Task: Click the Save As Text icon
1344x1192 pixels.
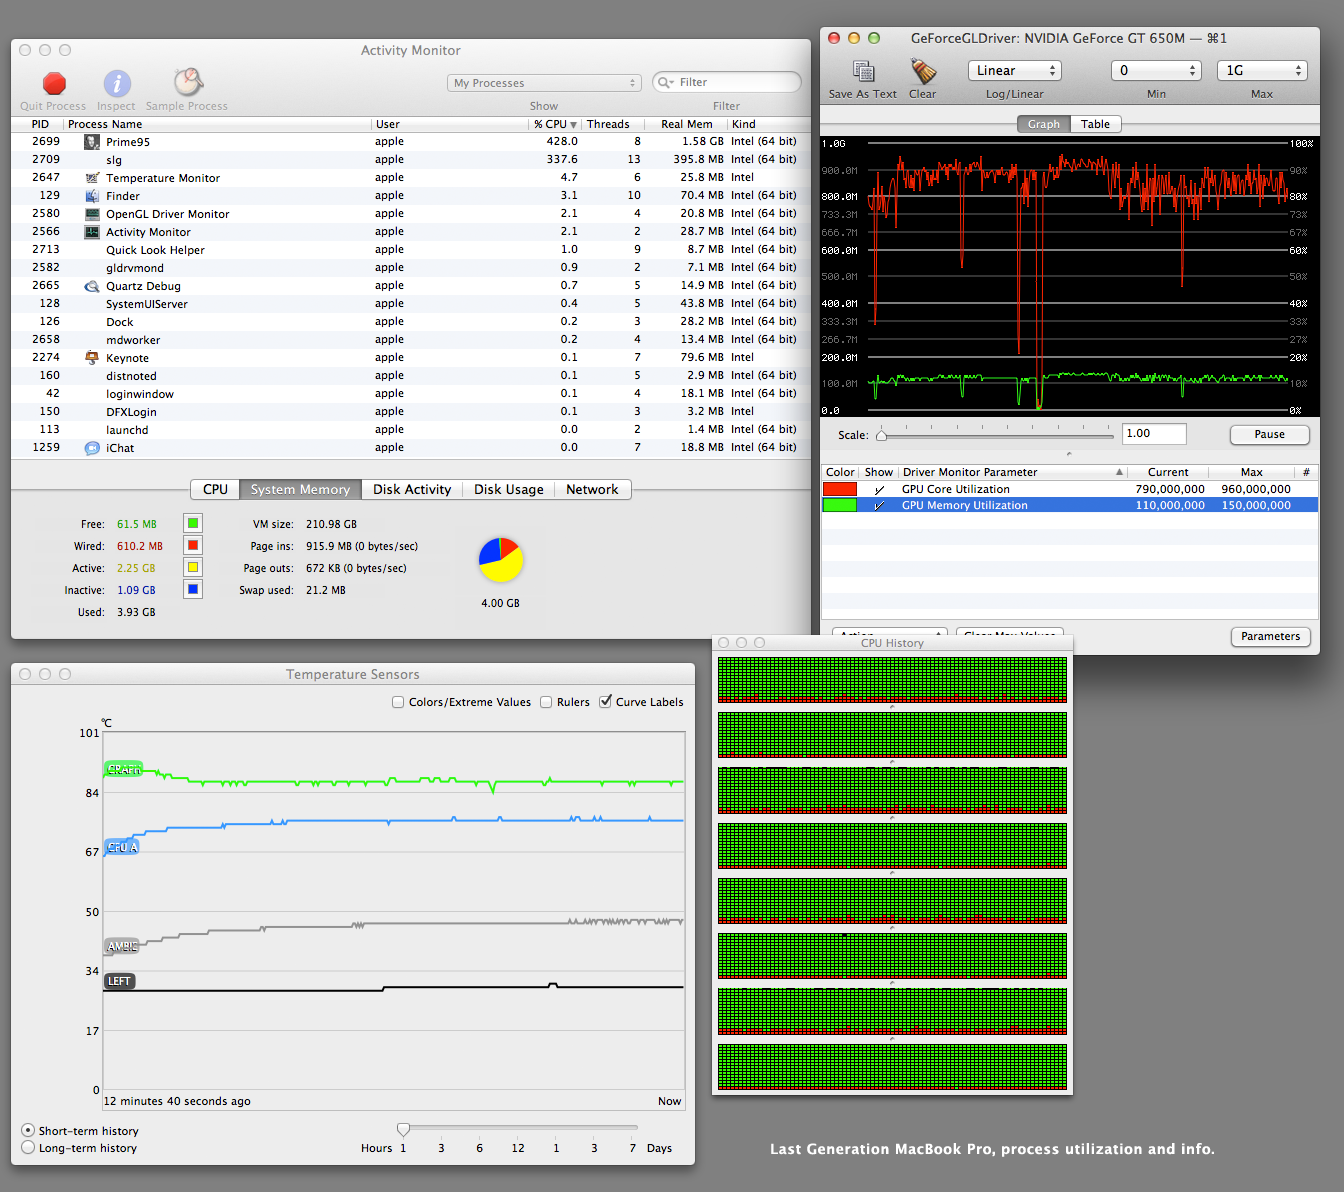Action: coord(863,71)
